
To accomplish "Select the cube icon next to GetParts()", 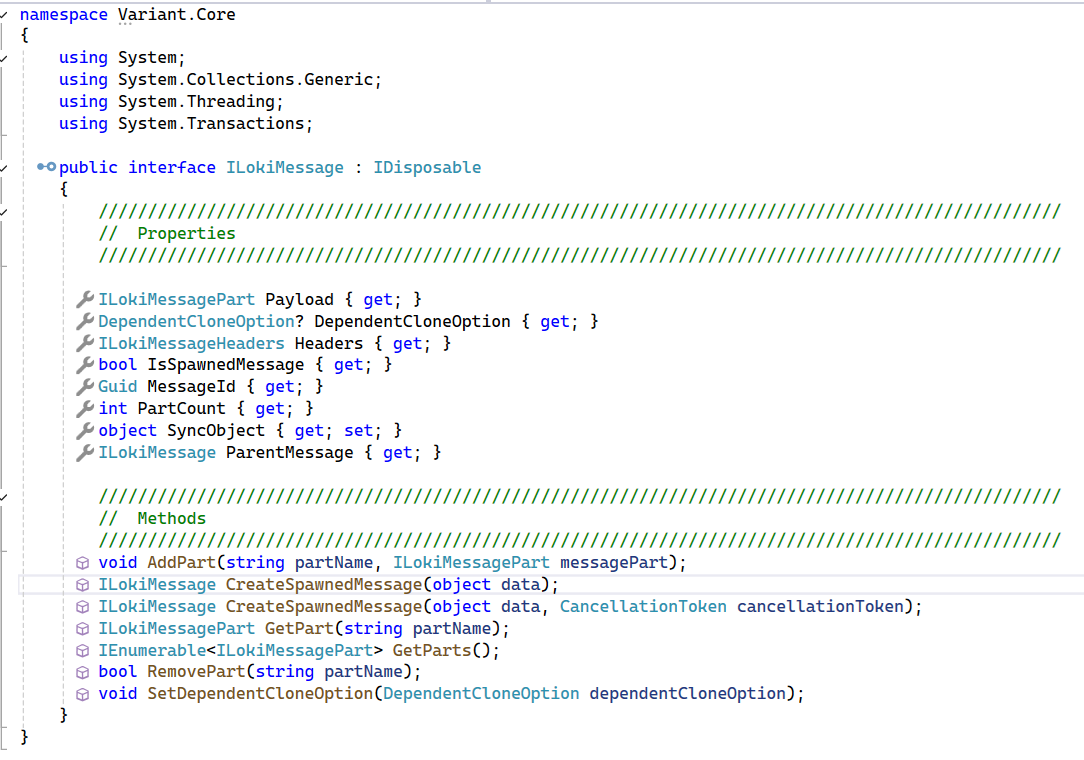I will tap(84, 651).
